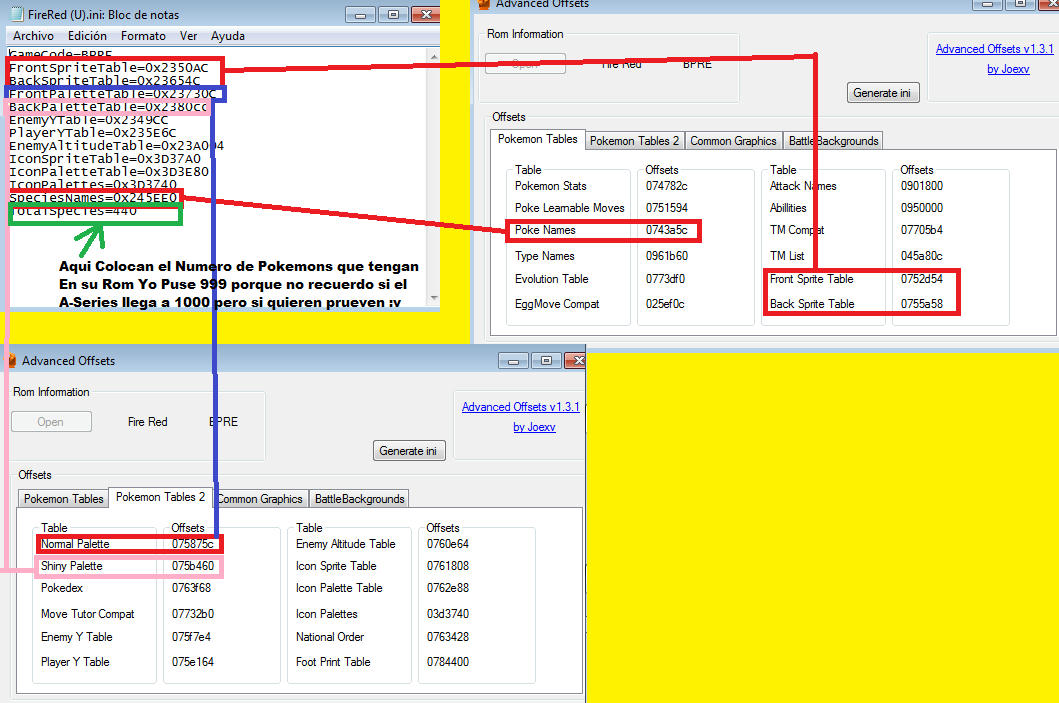Click Generate ini in upper Advanced Offsets window
This screenshot has width=1059, height=703.
click(x=883, y=93)
